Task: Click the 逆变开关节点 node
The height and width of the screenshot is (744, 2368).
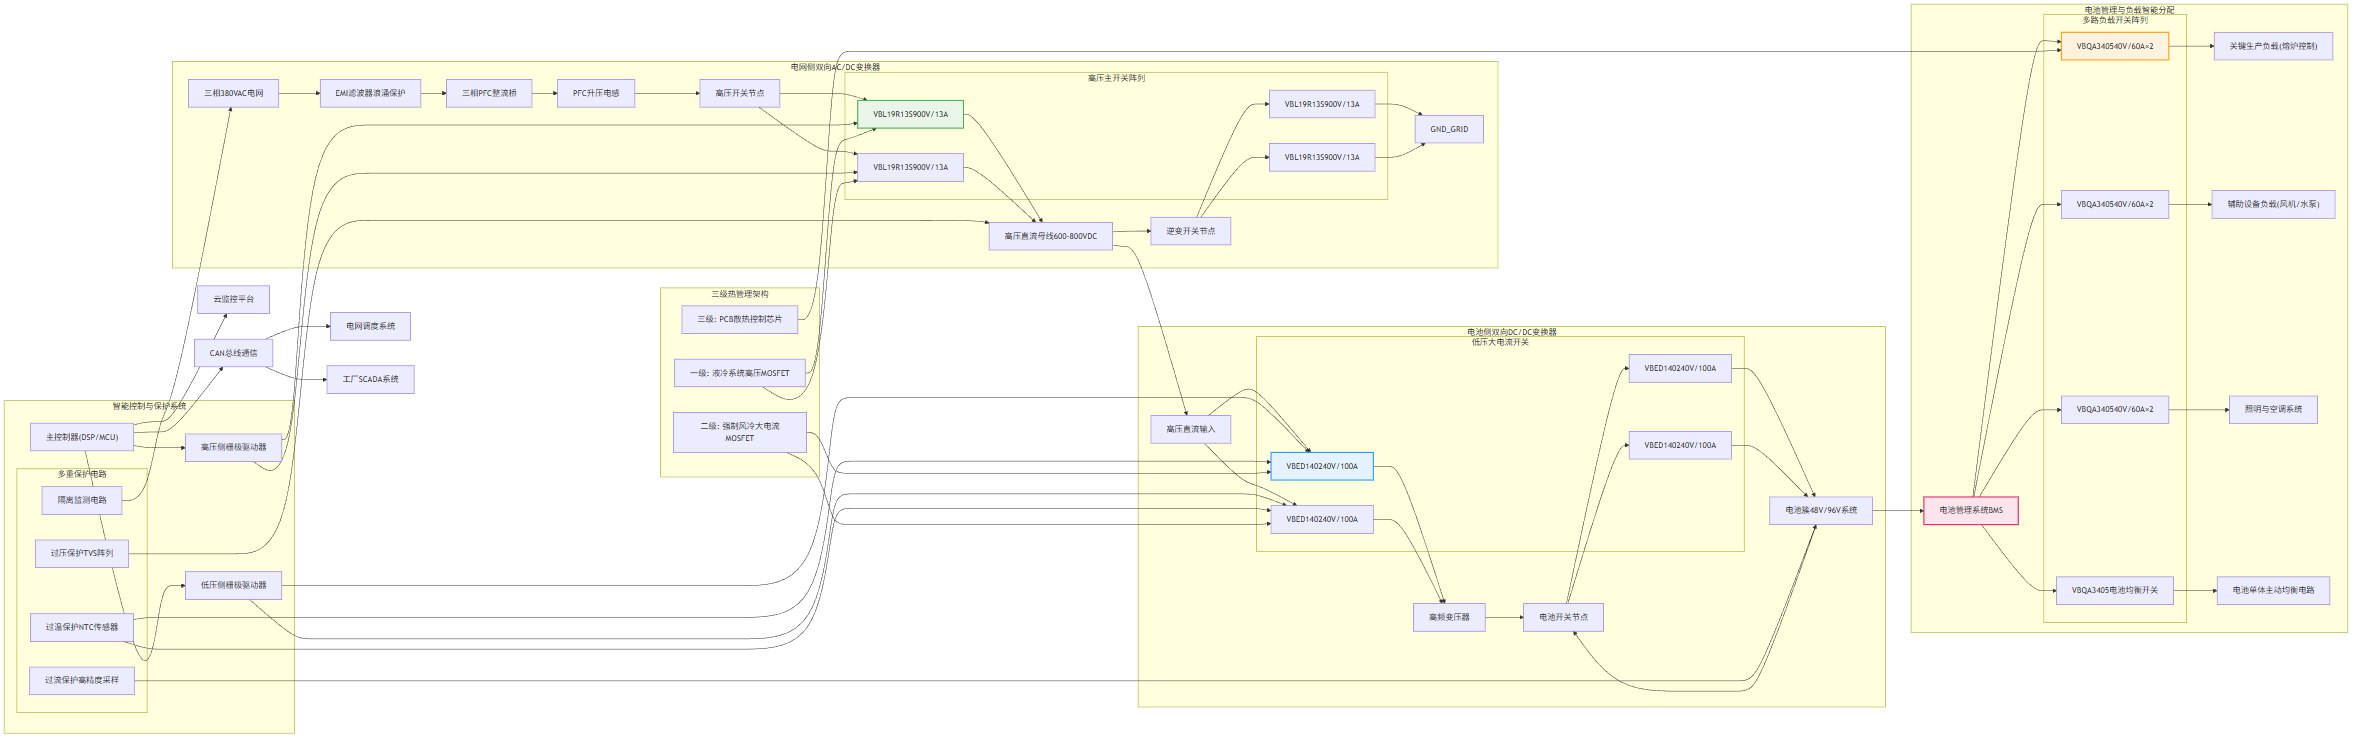Action: (x=1191, y=231)
